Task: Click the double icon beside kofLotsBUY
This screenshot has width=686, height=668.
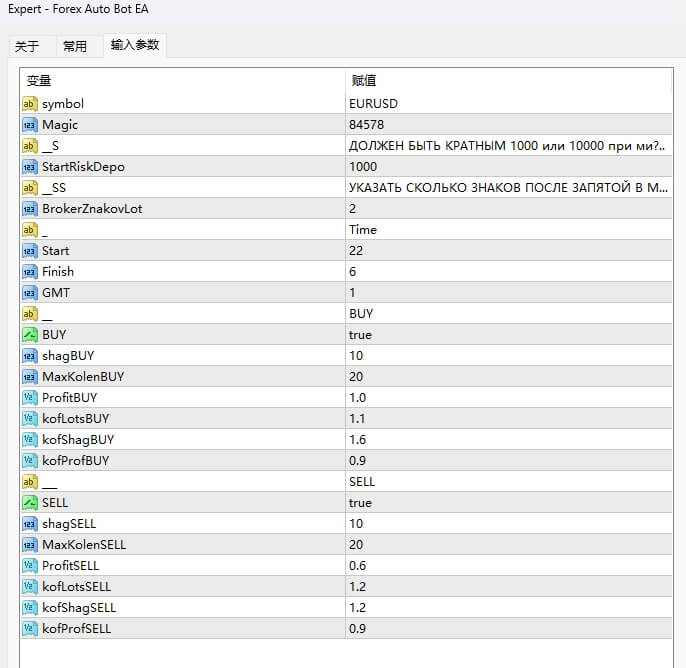Action: click(x=29, y=419)
